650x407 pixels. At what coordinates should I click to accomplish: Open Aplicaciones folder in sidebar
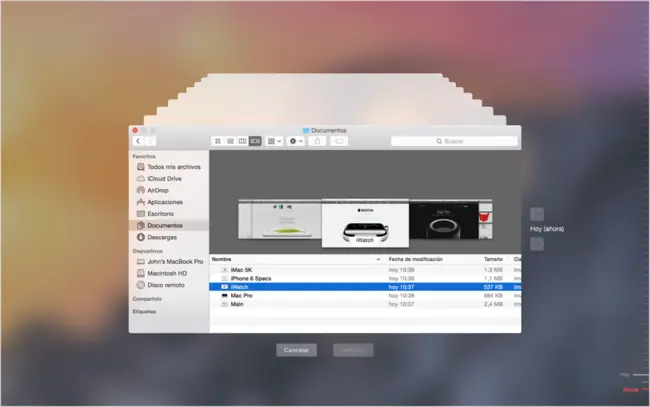coord(165,201)
